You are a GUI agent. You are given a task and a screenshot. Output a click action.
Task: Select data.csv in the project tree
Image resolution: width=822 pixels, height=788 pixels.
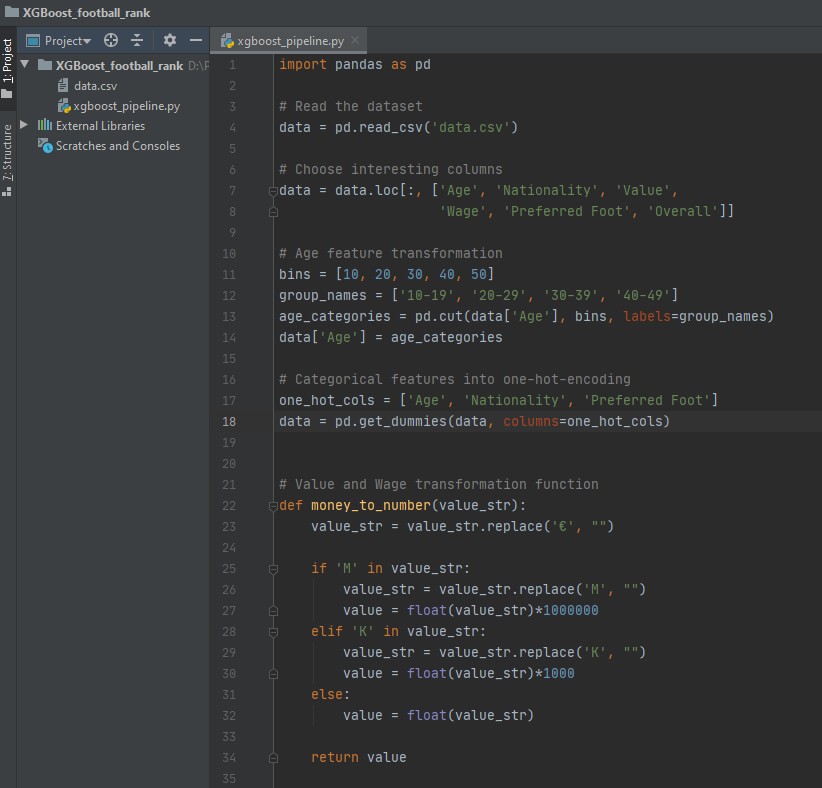(x=95, y=85)
